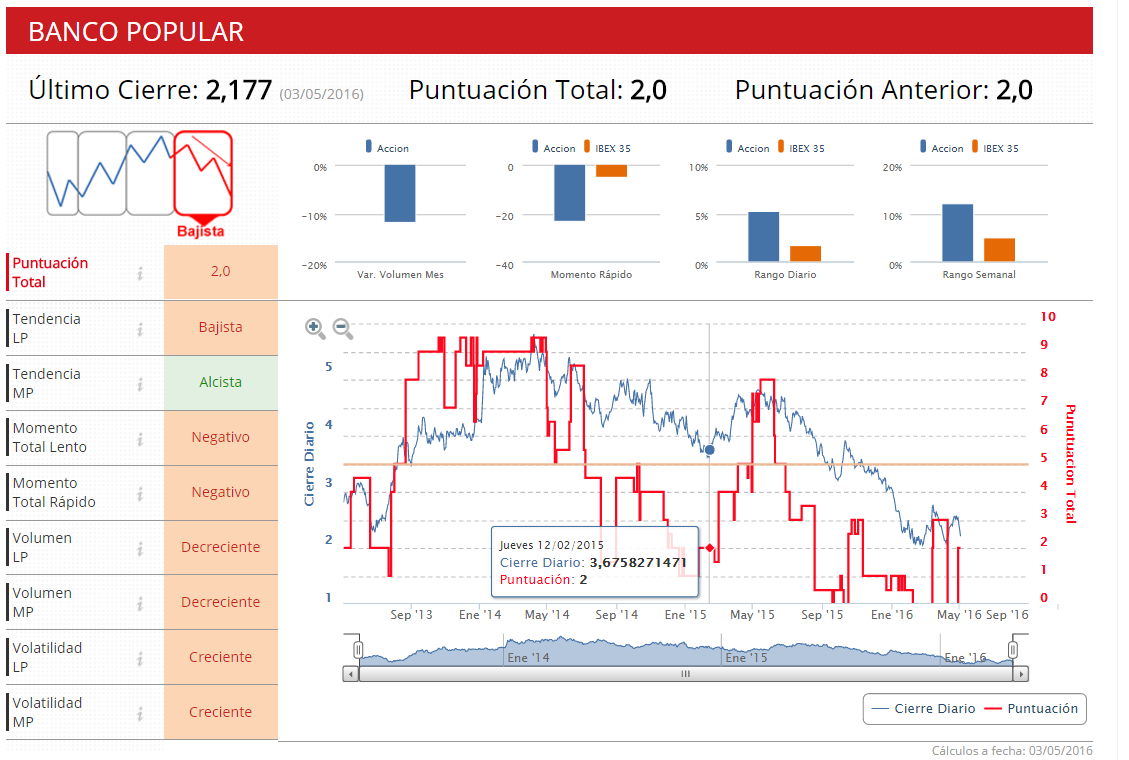
Task: Click the Alcista value for Tendencia MP
Action: tap(220, 382)
